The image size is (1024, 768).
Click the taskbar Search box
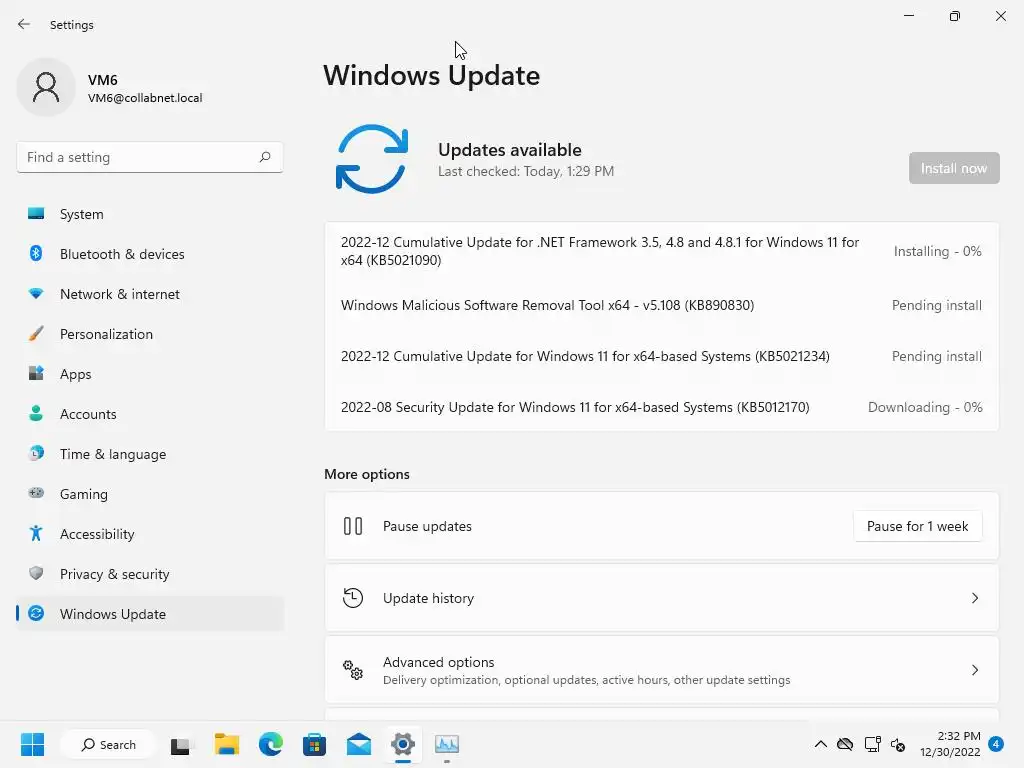[x=108, y=744]
